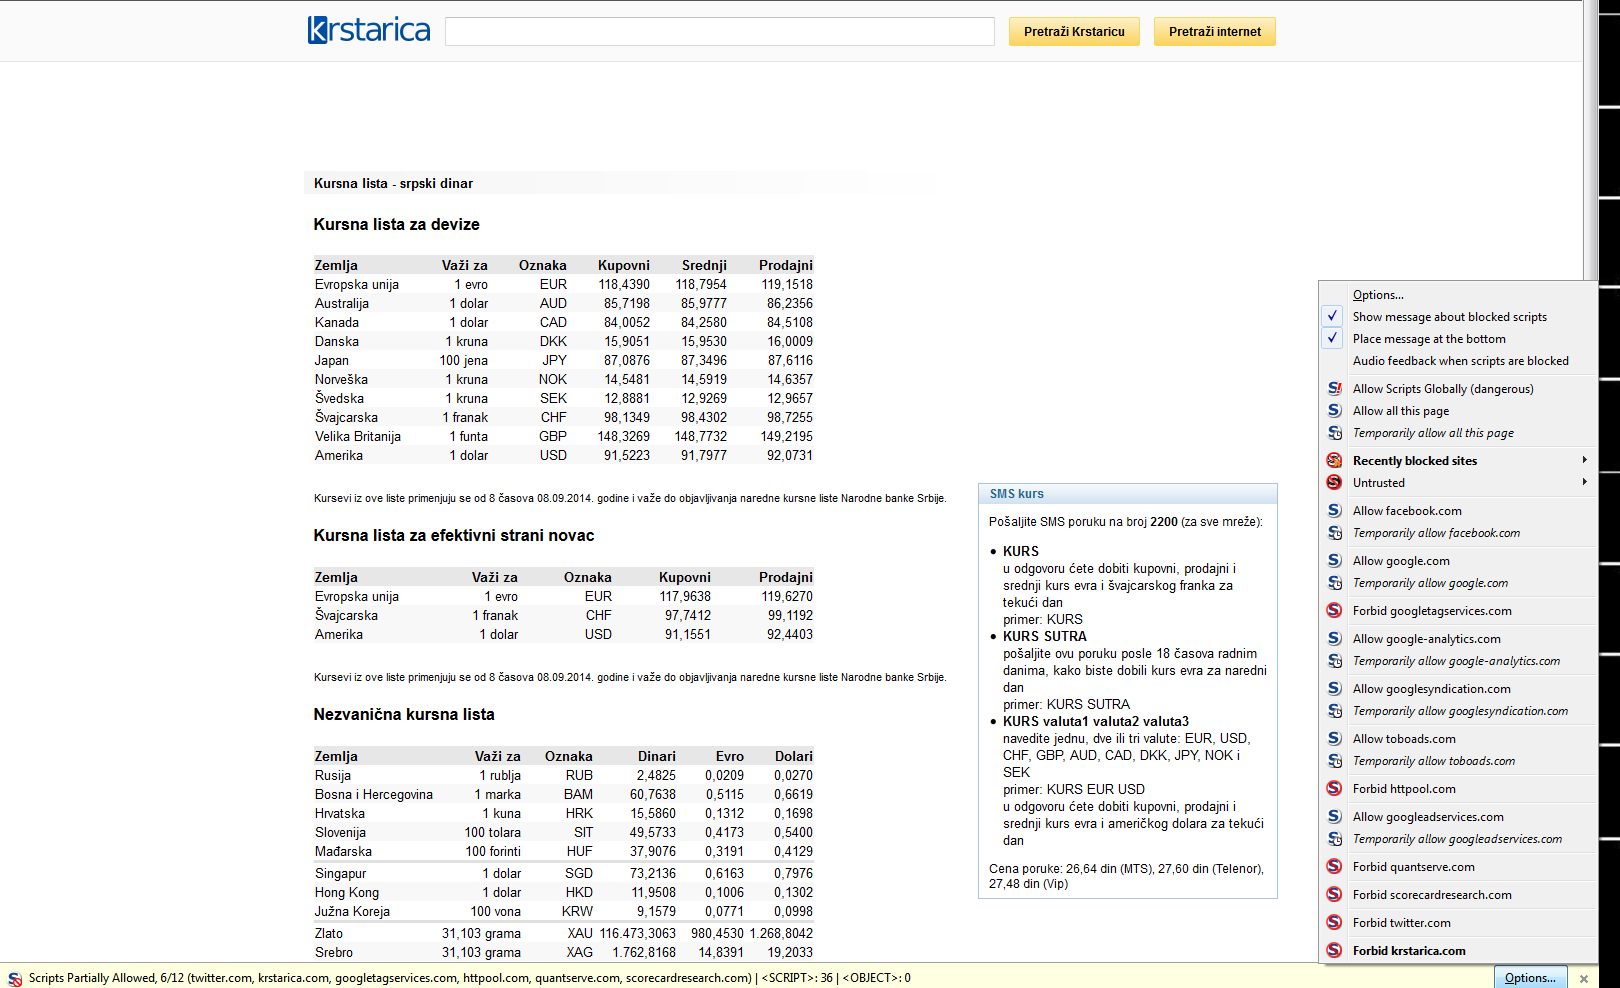This screenshot has height=988, width=1620.
Task: Choose Forbid scorecardresearch.com menu entry
Action: [1431, 895]
